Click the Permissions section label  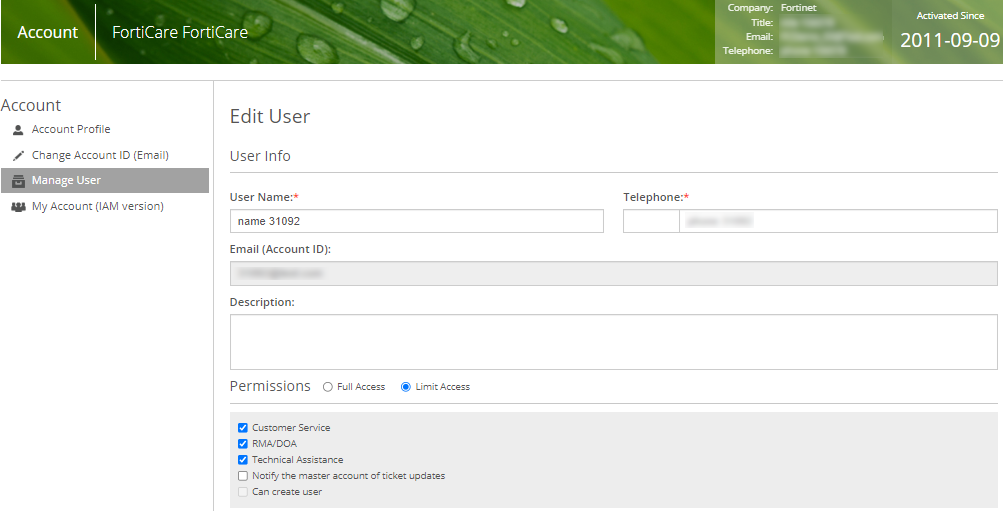point(270,386)
